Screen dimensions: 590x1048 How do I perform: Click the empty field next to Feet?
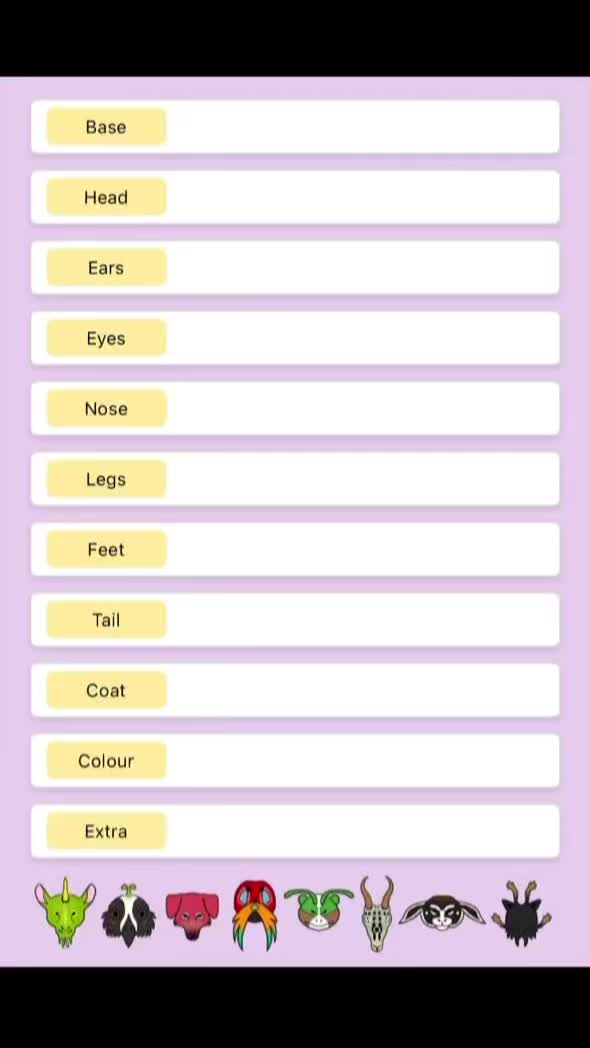point(362,549)
